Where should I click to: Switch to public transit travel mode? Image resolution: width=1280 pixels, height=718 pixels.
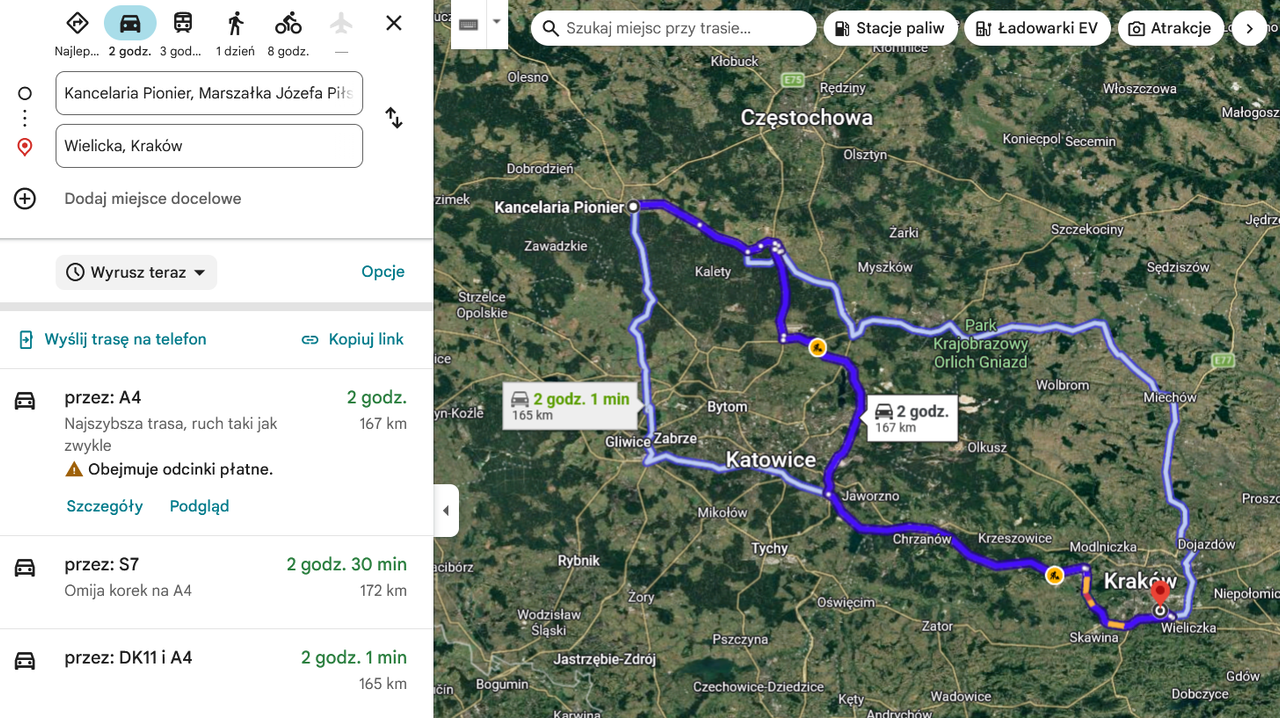[x=183, y=23]
